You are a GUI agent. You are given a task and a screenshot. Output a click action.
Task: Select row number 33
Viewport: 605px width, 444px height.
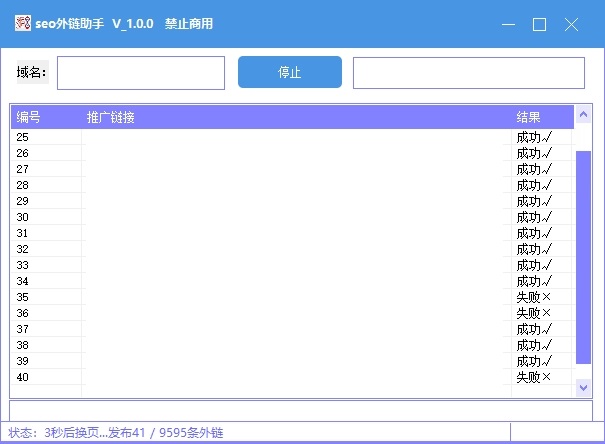(x=291, y=265)
